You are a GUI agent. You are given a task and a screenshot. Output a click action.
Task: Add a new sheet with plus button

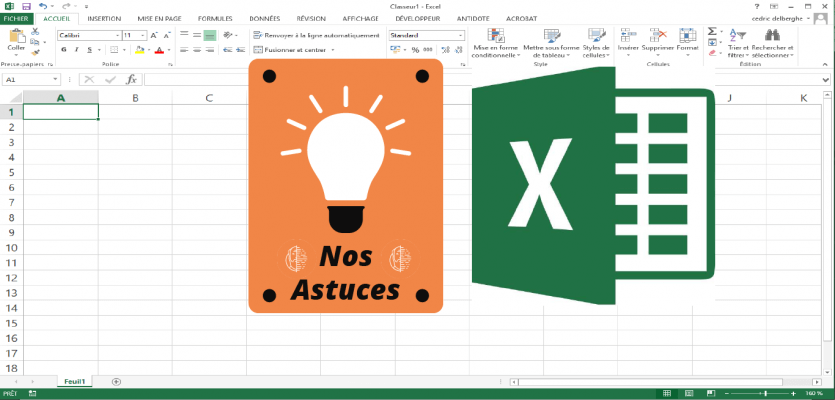point(116,381)
